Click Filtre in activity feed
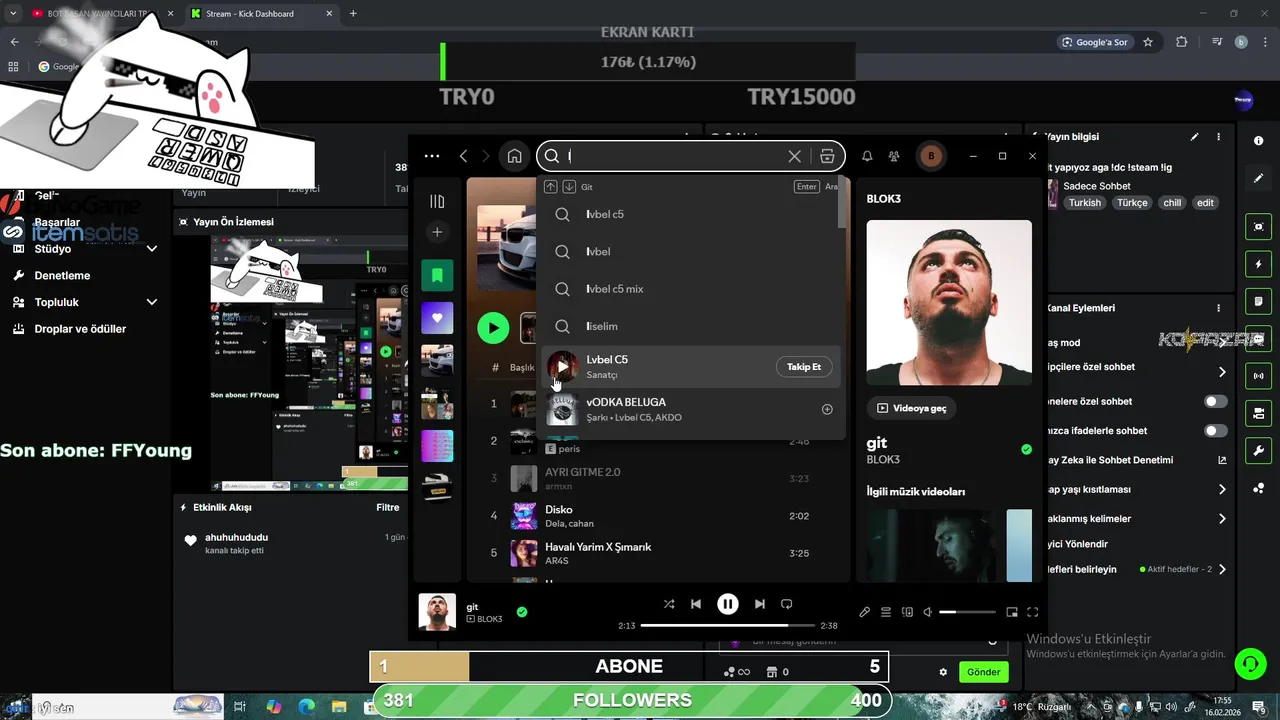 pyautogui.click(x=388, y=507)
